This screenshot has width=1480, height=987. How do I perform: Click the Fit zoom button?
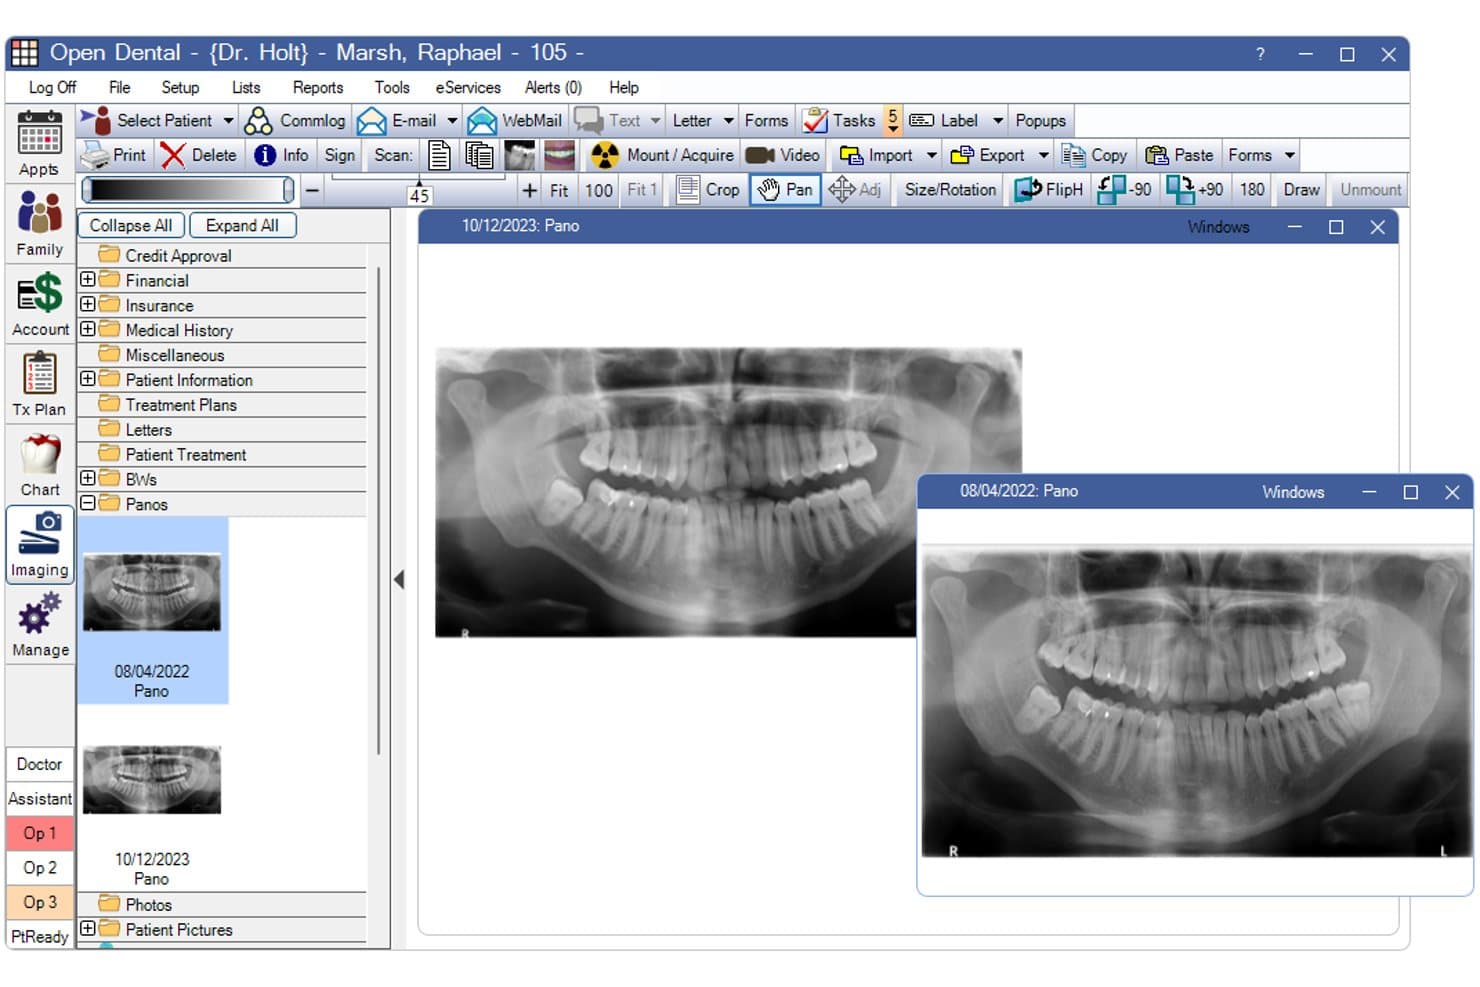click(x=559, y=190)
